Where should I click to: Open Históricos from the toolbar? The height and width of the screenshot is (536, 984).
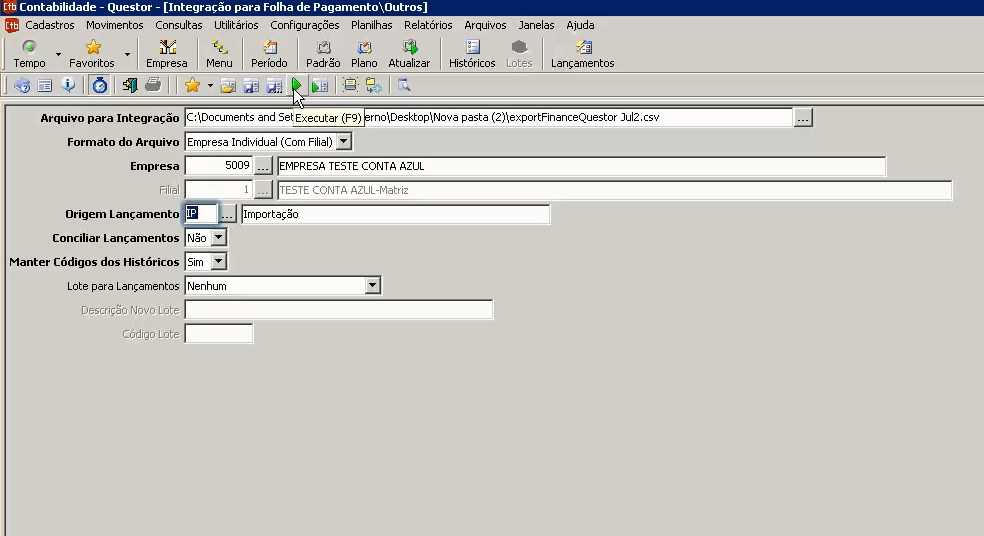472,53
